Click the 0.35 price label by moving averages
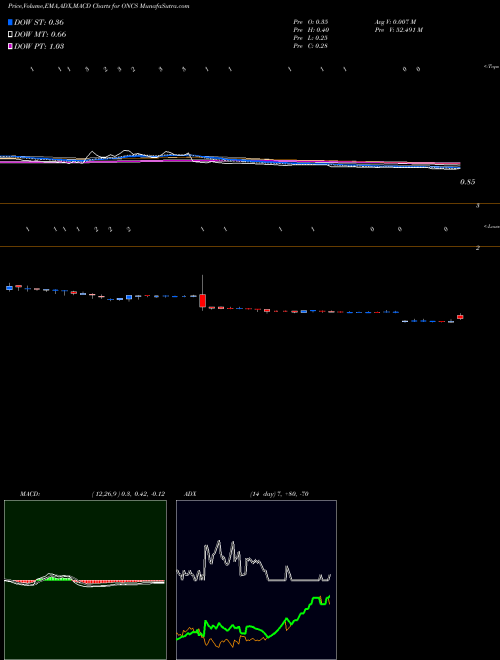The height and width of the screenshot is (660, 500). click(x=467, y=182)
